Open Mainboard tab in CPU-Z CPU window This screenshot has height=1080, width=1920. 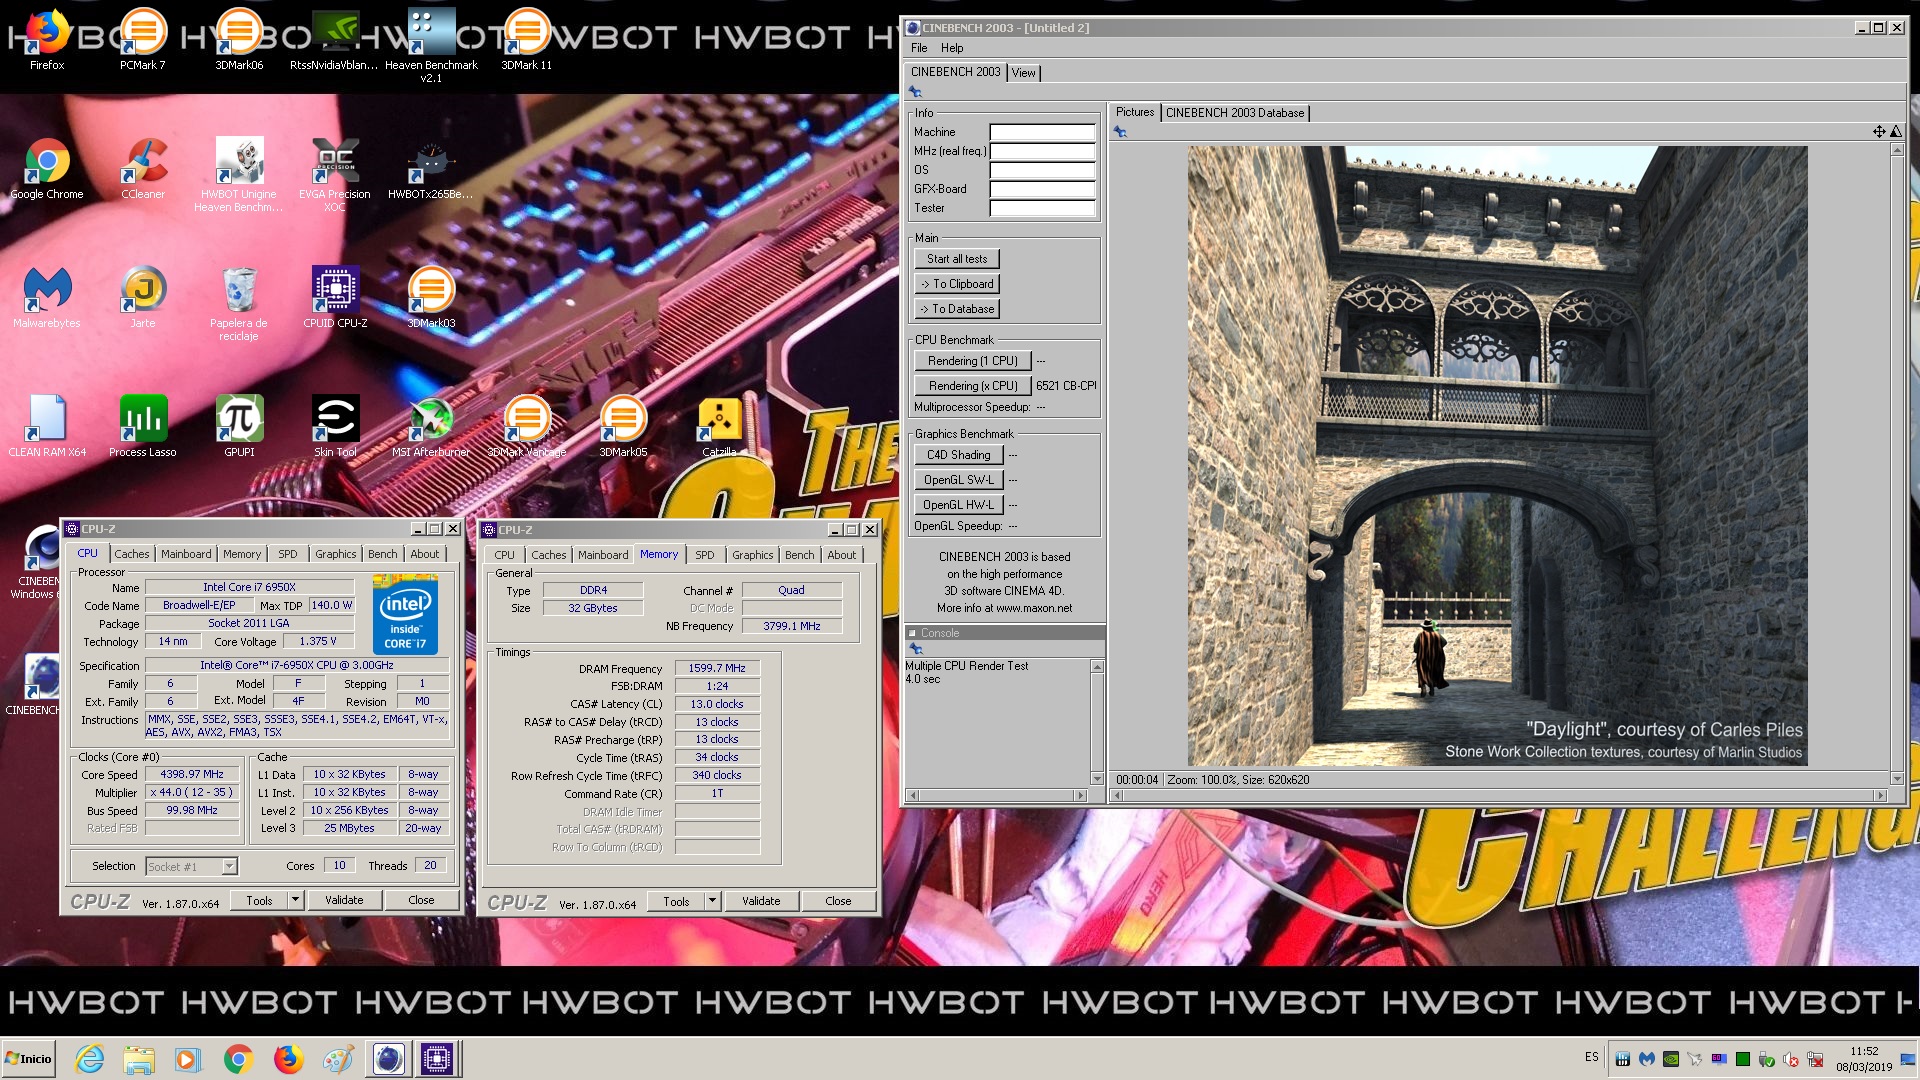pyautogui.click(x=186, y=554)
